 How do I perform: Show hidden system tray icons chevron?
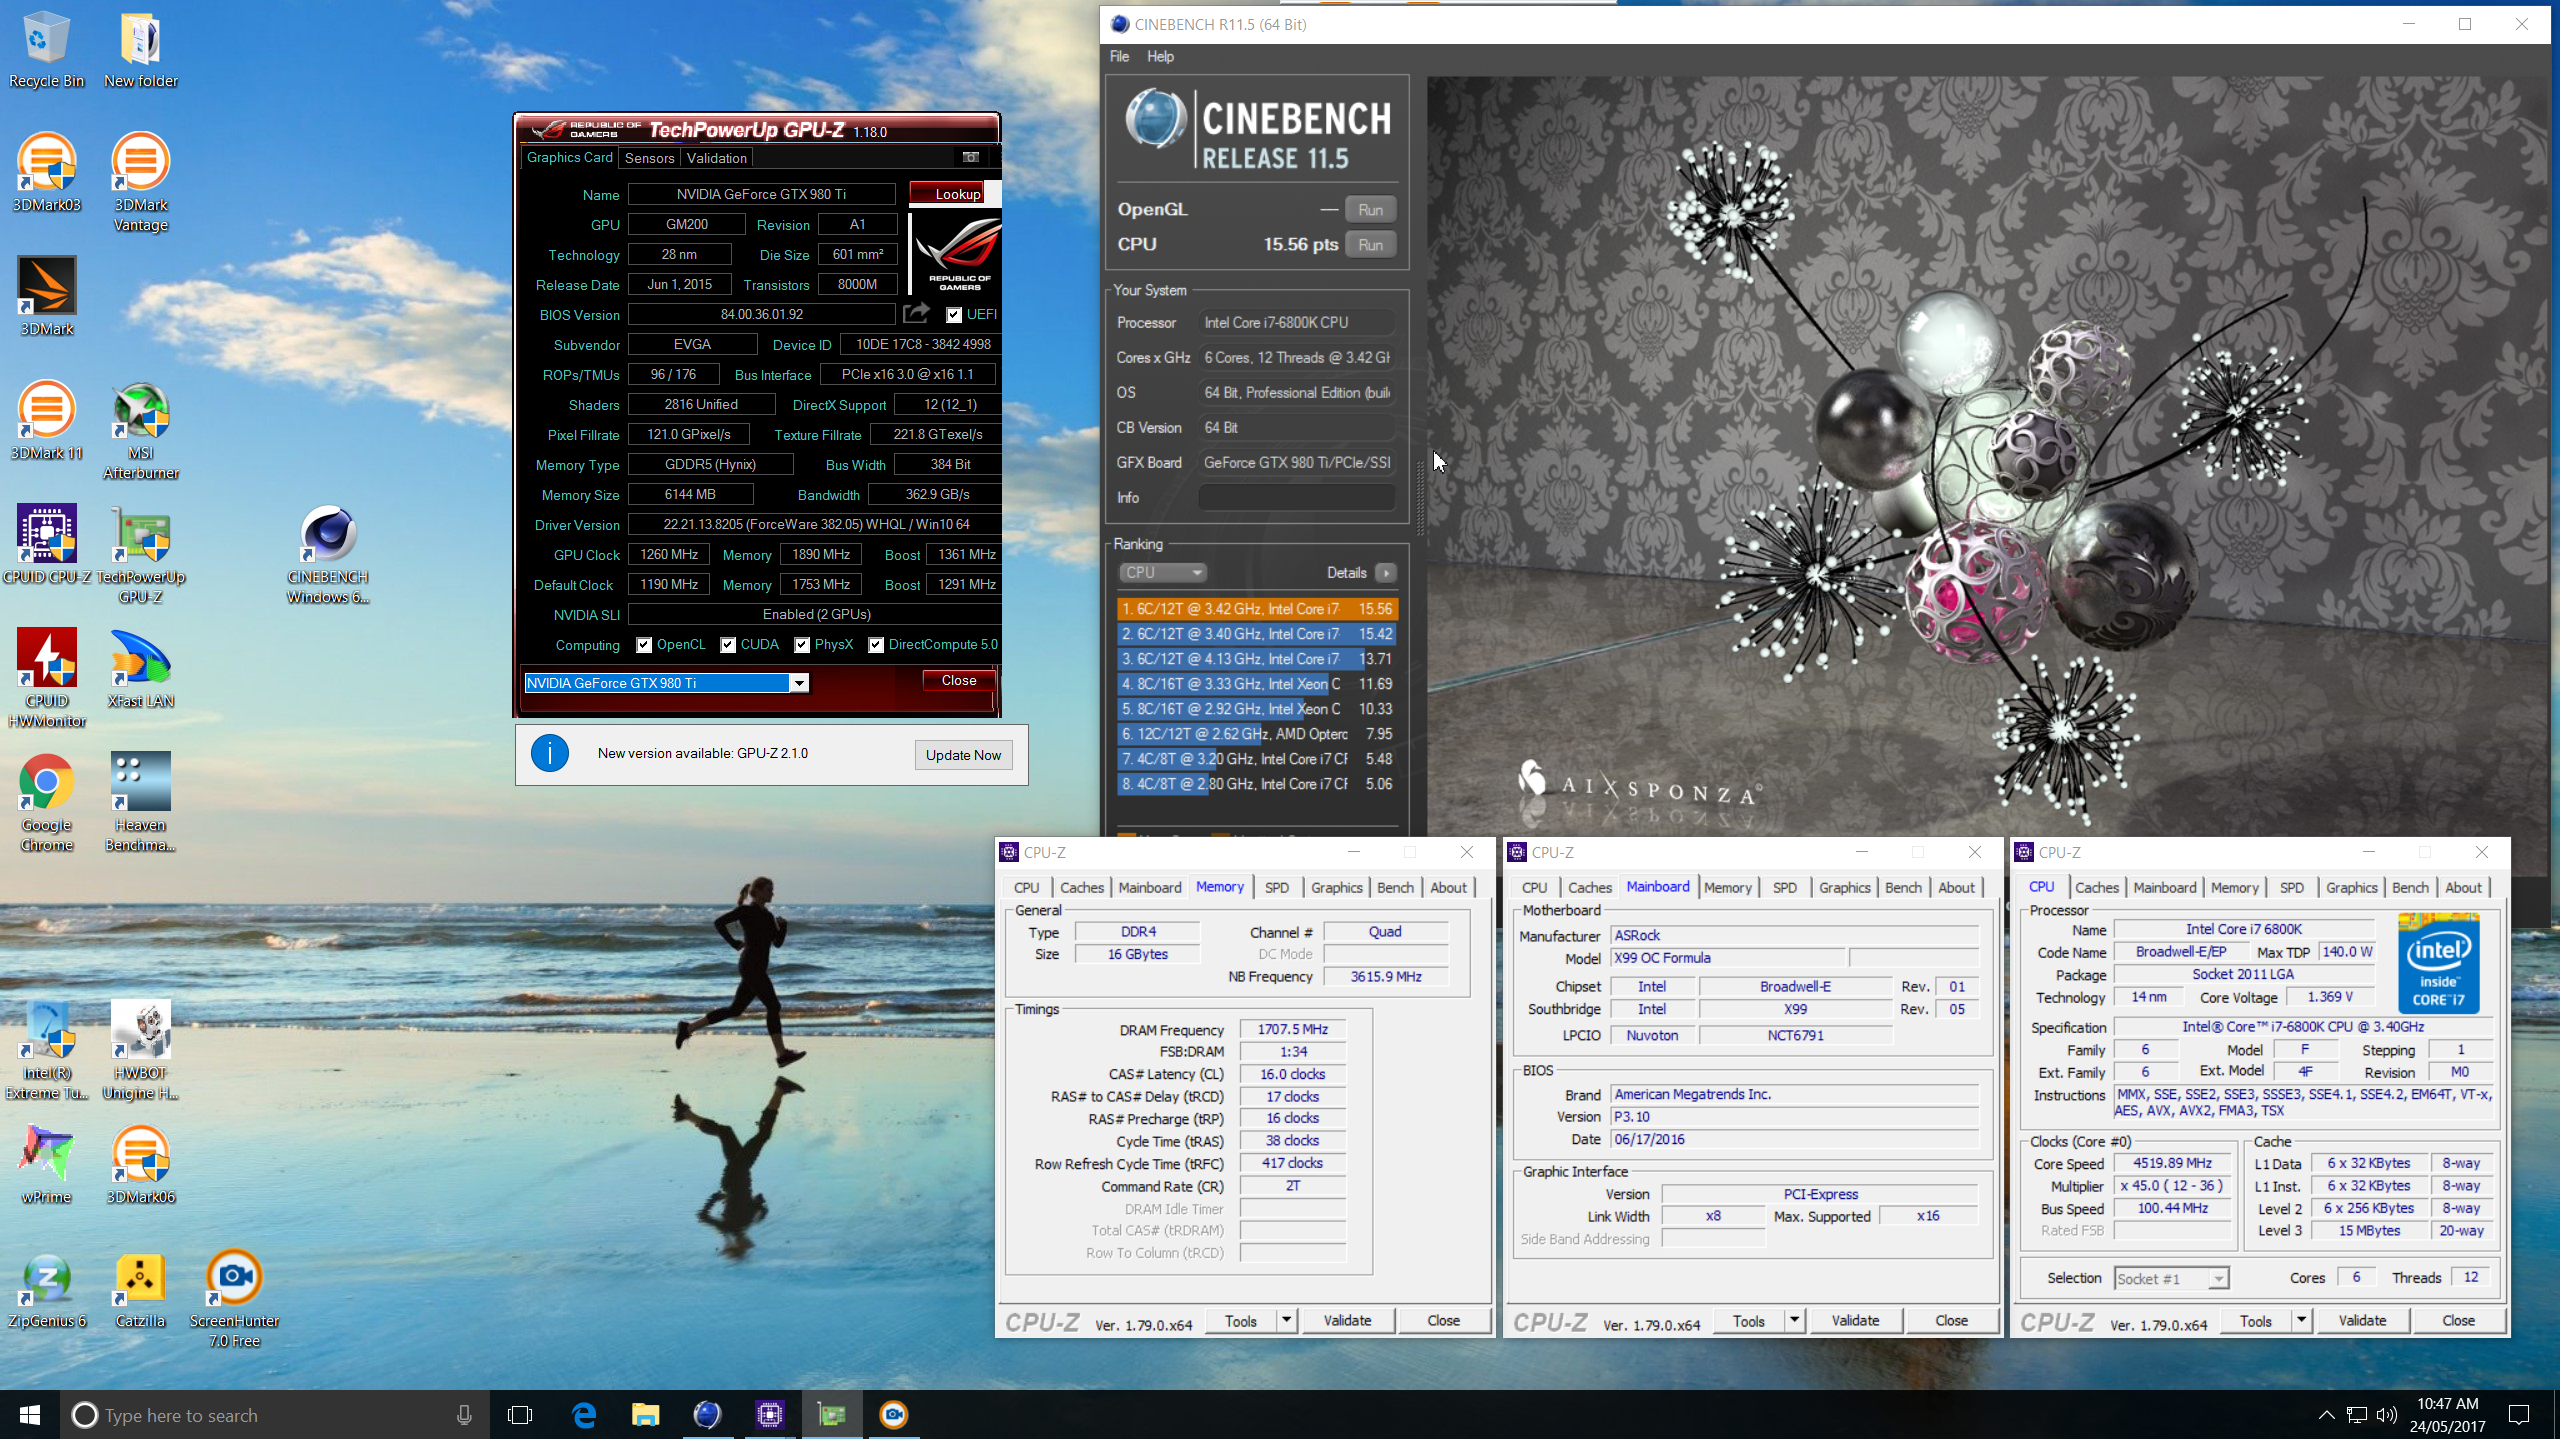click(x=2326, y=1414)
